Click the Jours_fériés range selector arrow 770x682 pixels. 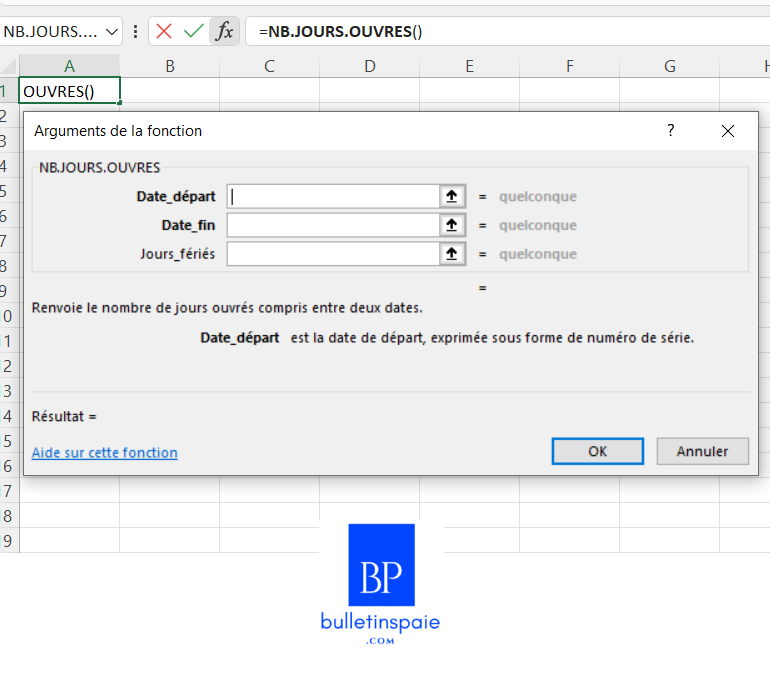point(452,254)
